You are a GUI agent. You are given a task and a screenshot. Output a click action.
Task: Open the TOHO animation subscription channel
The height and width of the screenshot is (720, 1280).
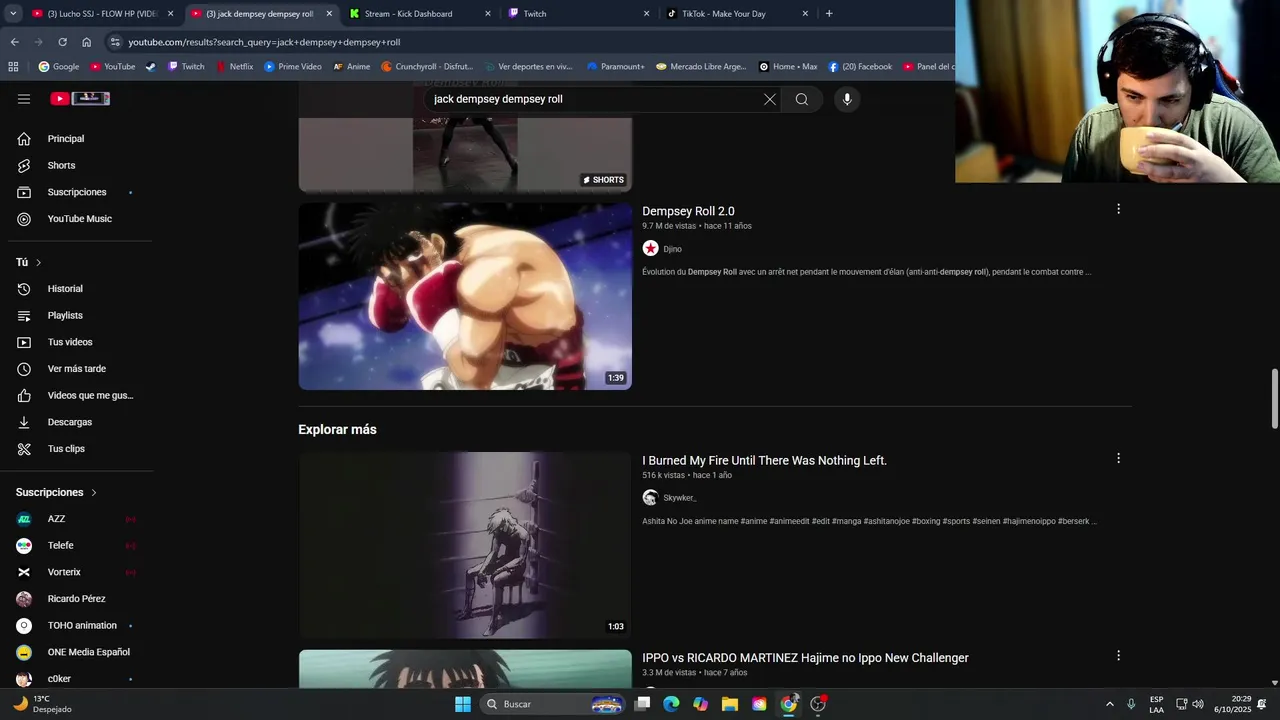click(79, 625)
